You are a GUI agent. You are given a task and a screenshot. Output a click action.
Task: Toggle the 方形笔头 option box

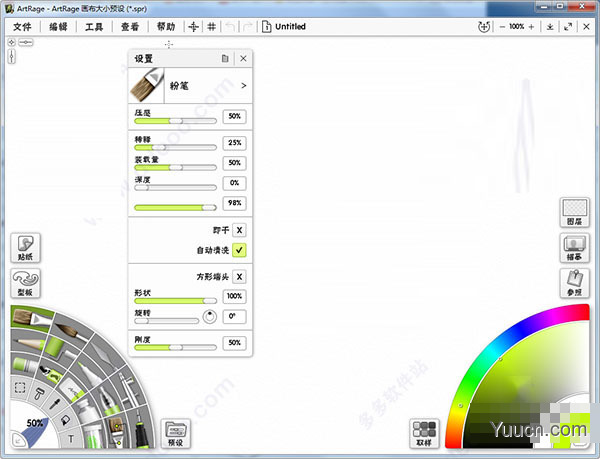pos(239,277)
